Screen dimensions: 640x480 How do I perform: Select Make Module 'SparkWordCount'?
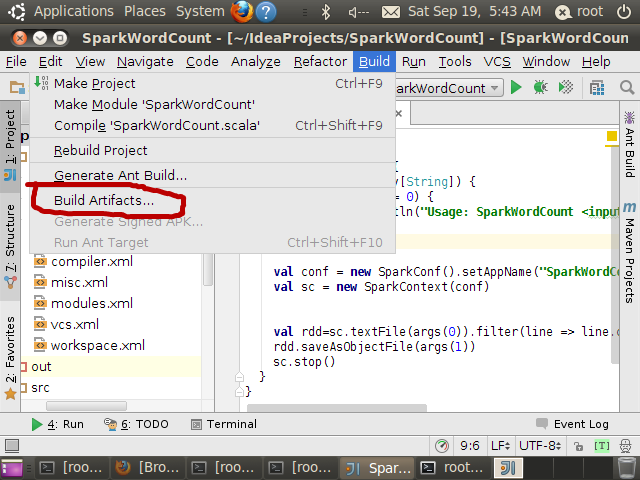(212, 104)
